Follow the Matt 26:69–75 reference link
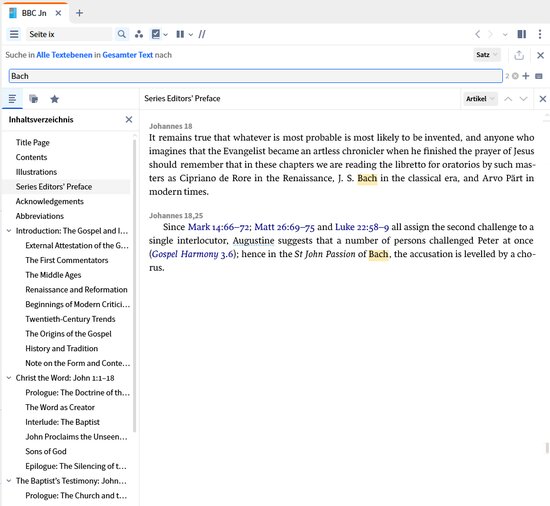 (284, 227)
